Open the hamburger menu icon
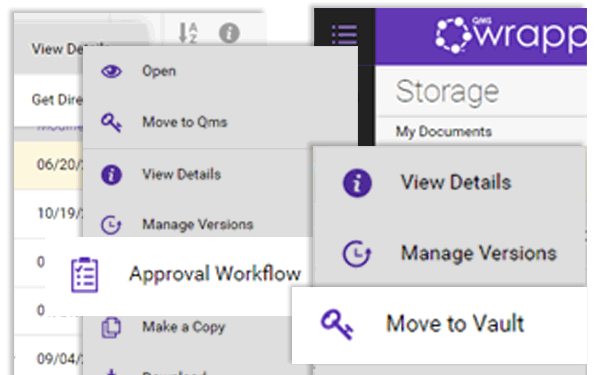Screen dimensions: 600x375 [344, 34]
